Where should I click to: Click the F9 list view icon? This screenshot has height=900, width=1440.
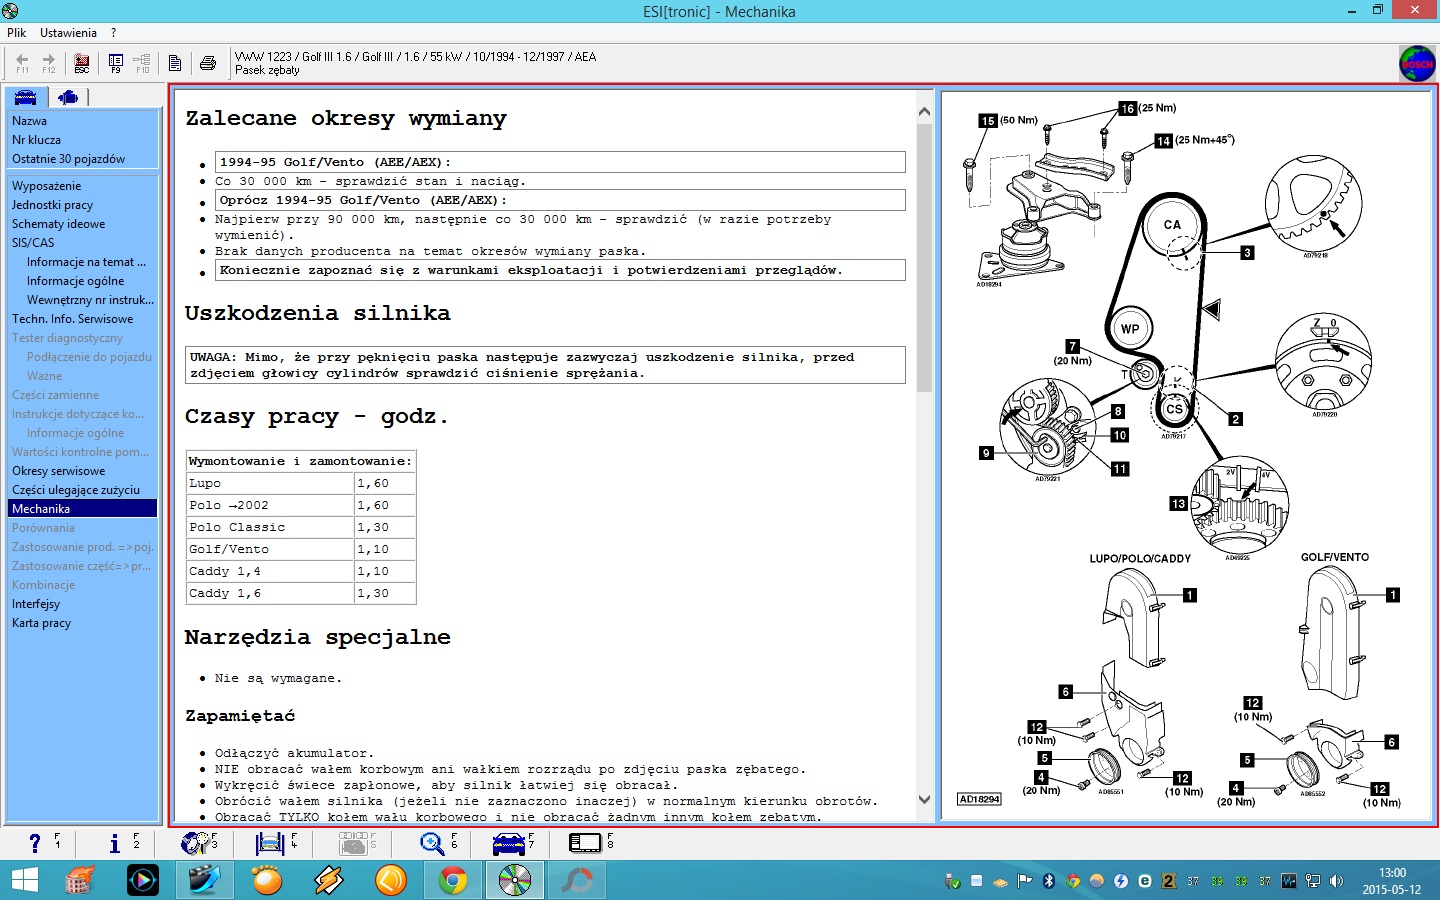(116, 63)
